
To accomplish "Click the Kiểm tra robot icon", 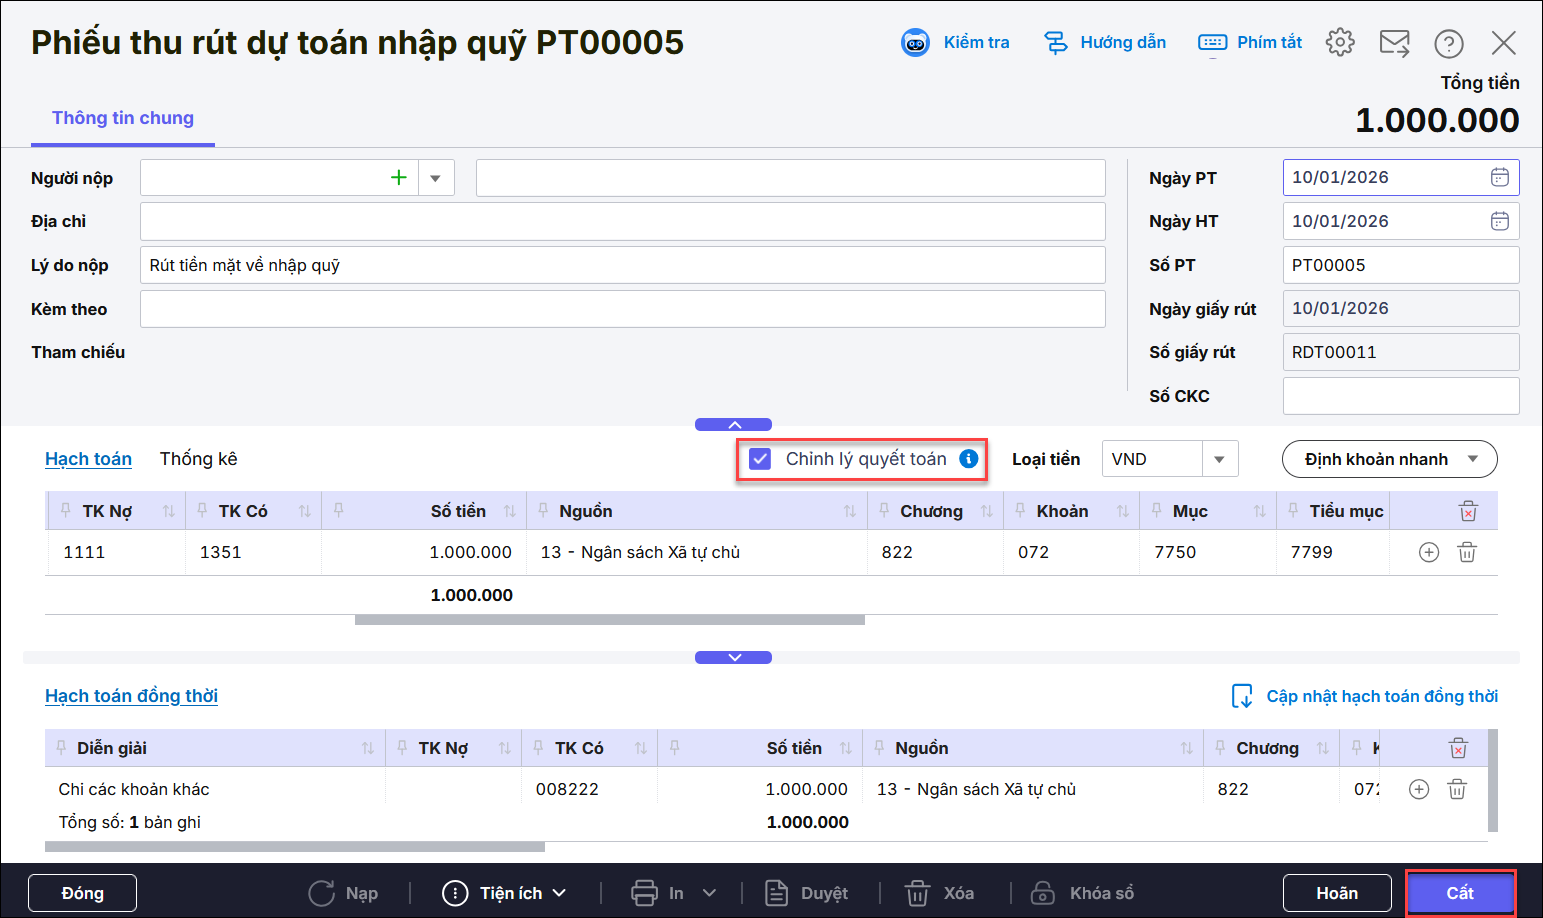I will (x=915, y=42).
